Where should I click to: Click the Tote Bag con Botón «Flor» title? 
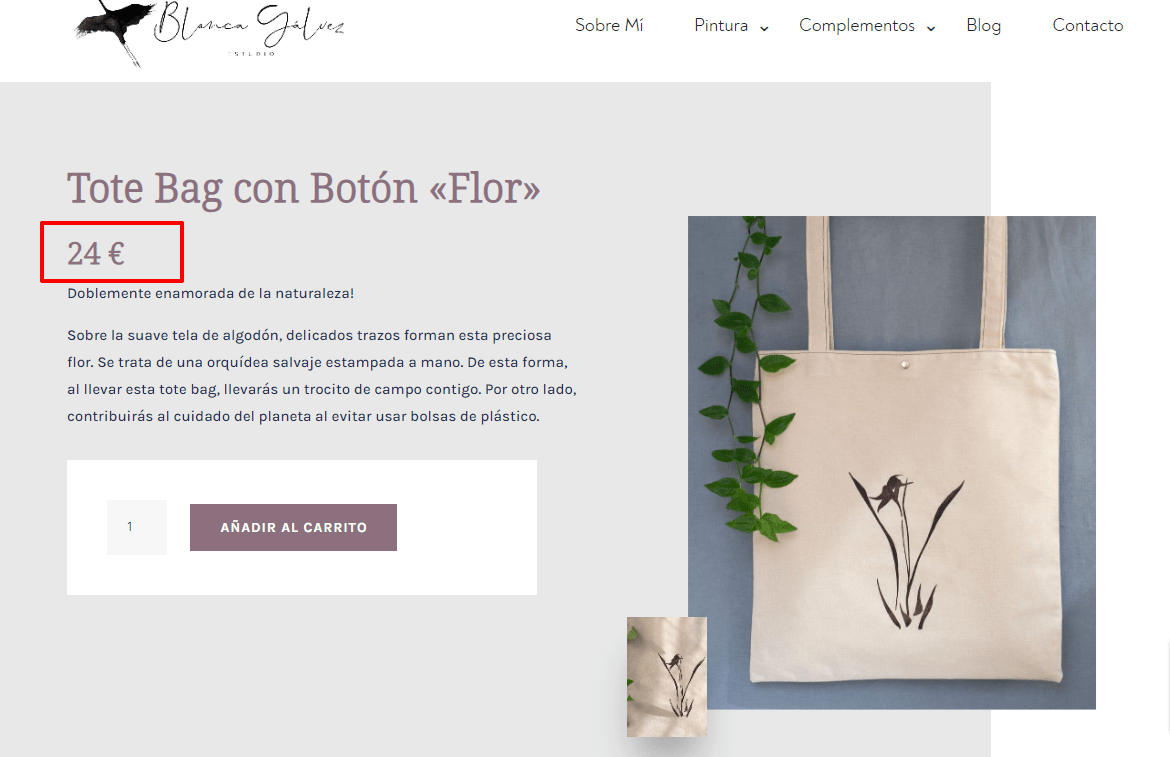(304, 188)
